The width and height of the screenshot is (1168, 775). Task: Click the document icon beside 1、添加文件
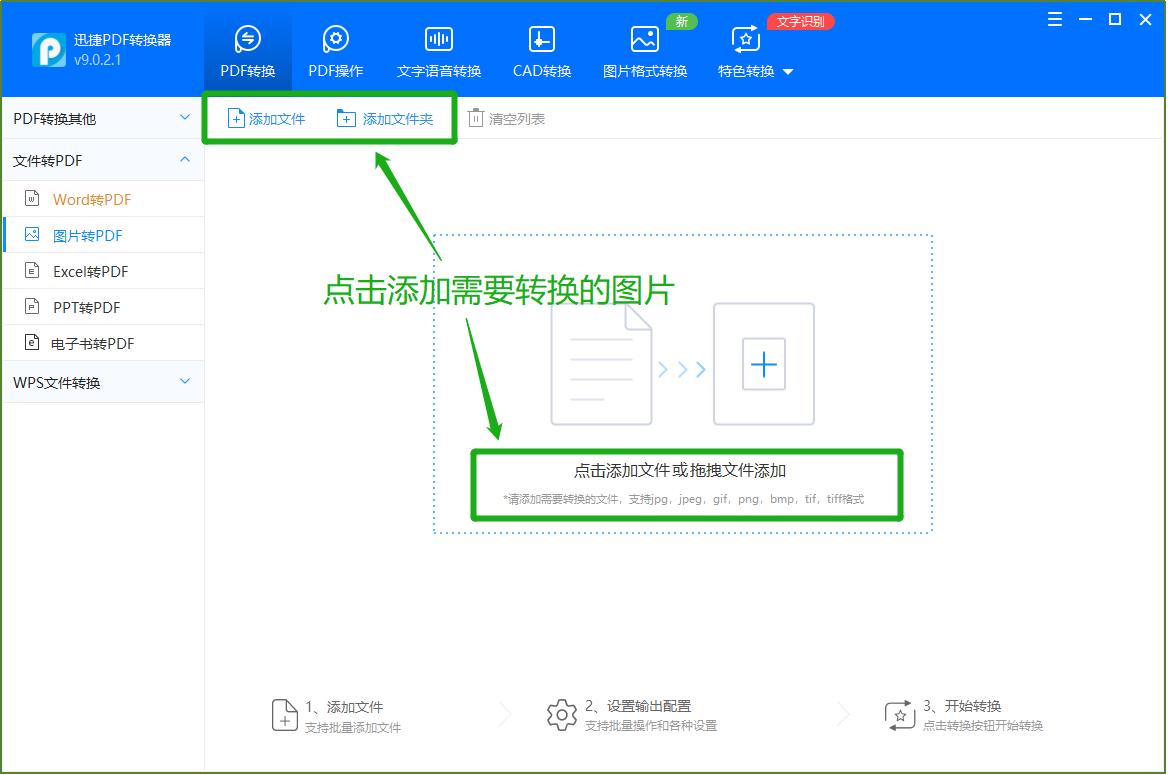click(x=285, y=713)
